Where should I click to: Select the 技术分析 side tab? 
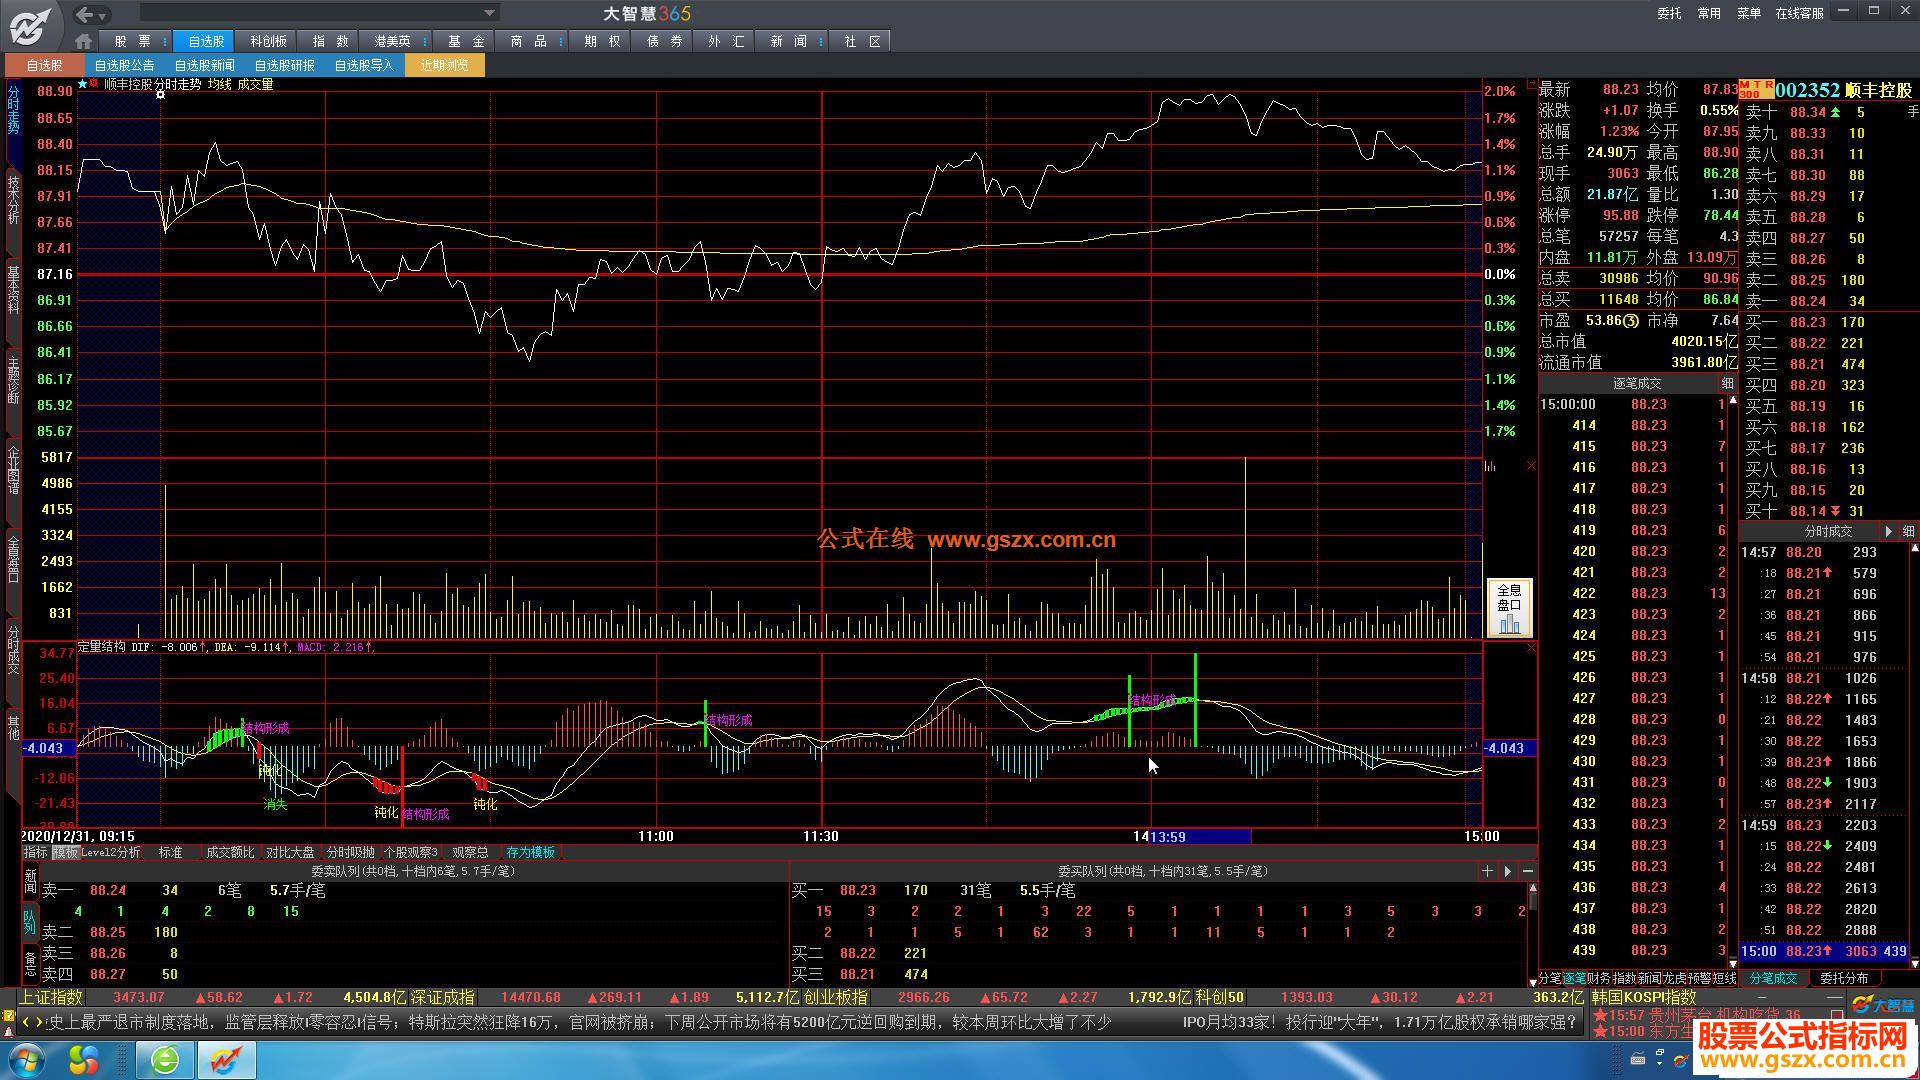13,199
